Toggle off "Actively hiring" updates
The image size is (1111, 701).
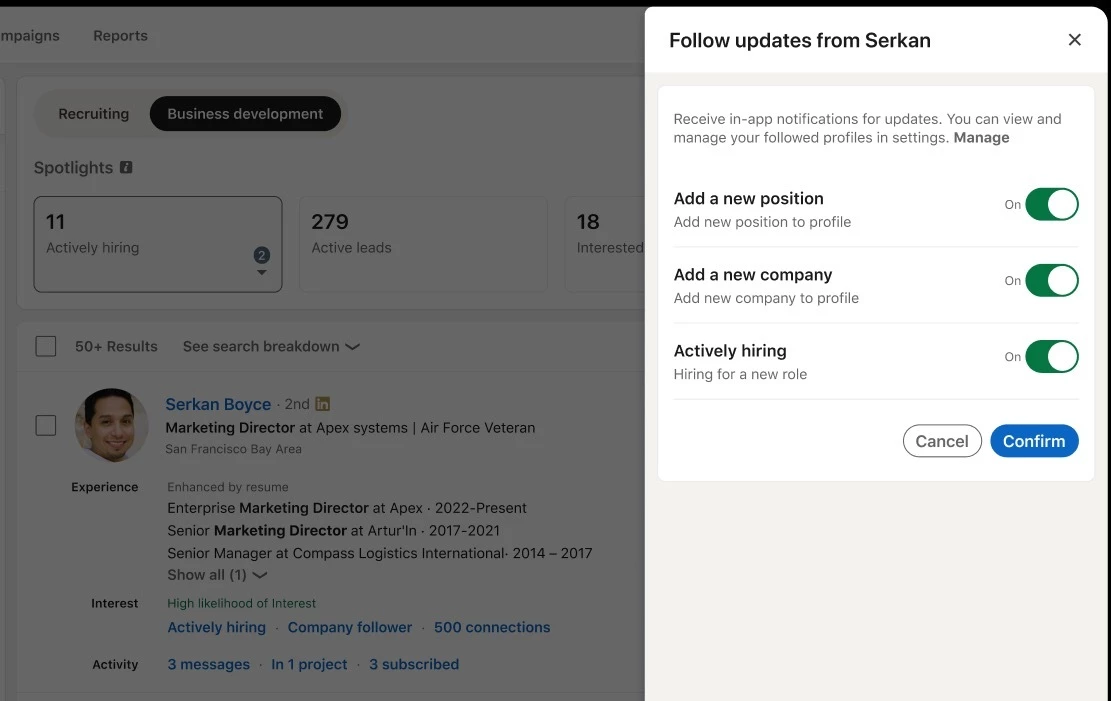tap(1051, 356)
